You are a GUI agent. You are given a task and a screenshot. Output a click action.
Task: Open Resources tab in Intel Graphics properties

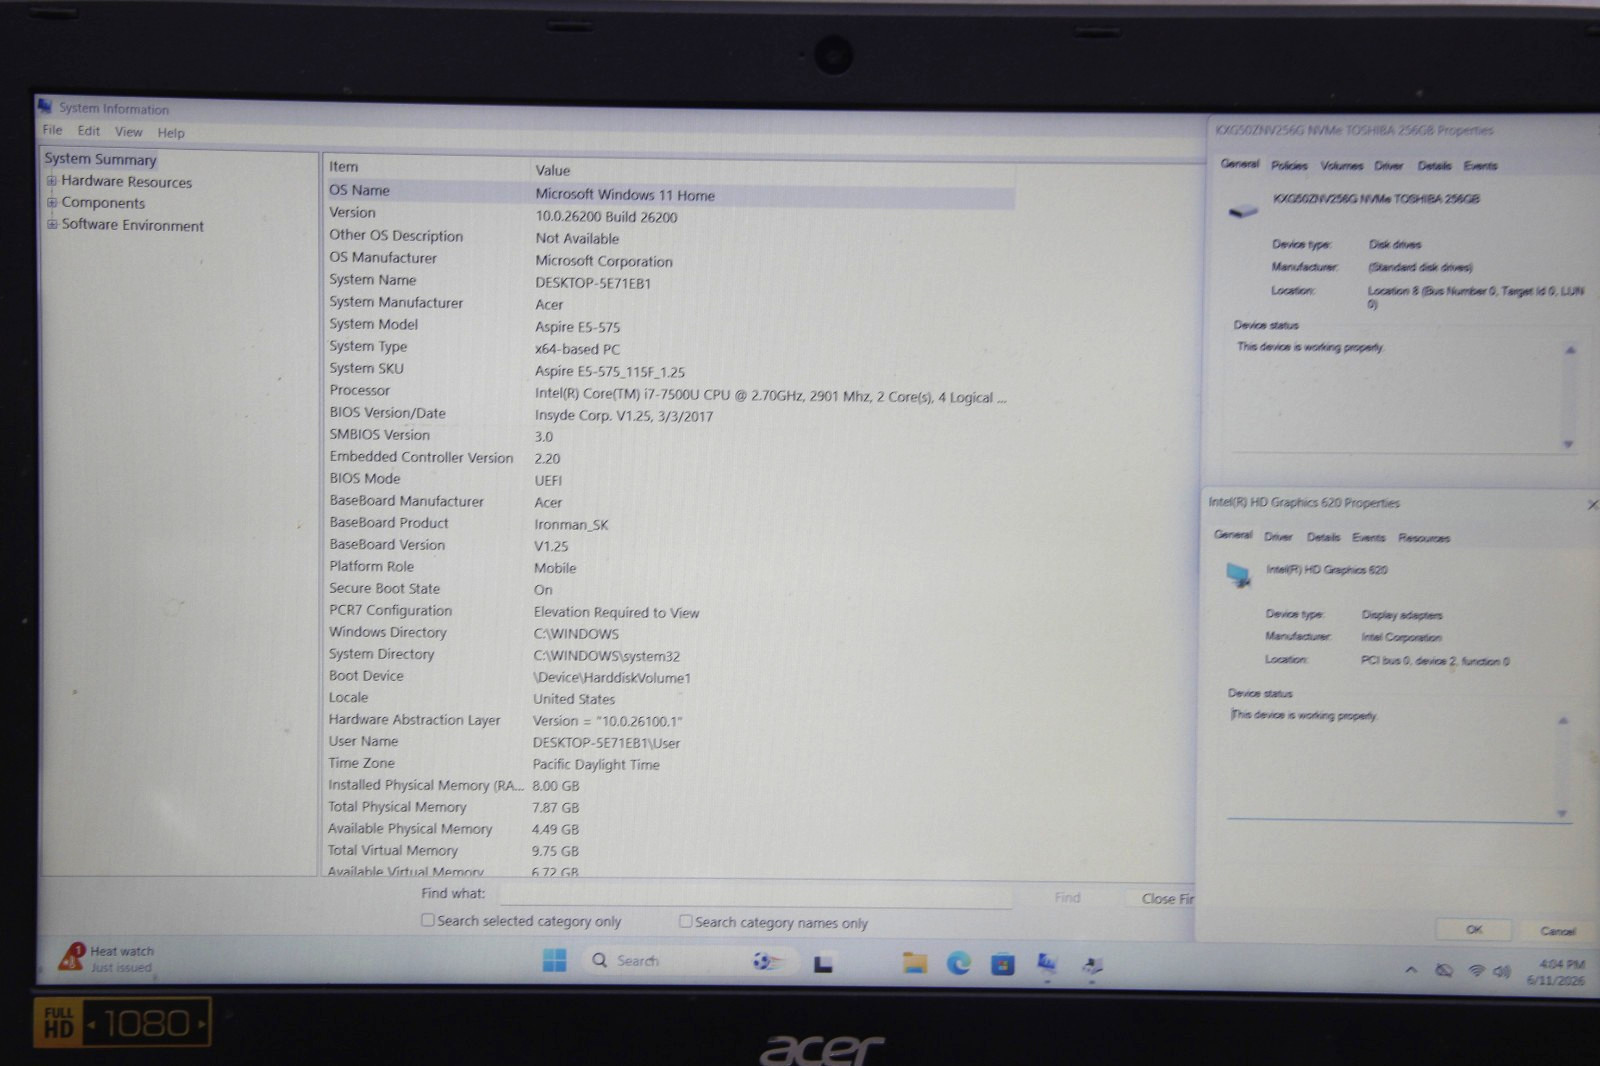(x=1423, y=538)
